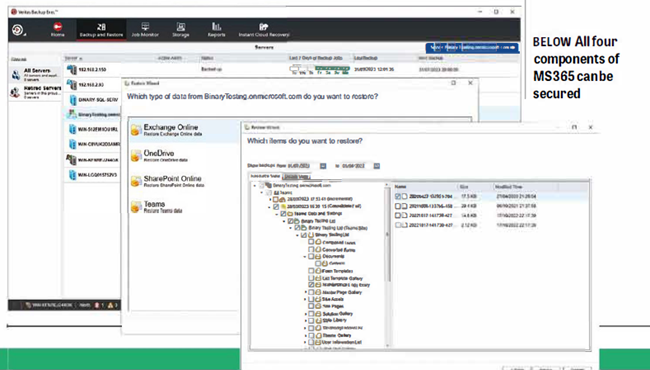Open the To date calendar picker
This screenshot has height=370, width=650.
tap(376, 166)
